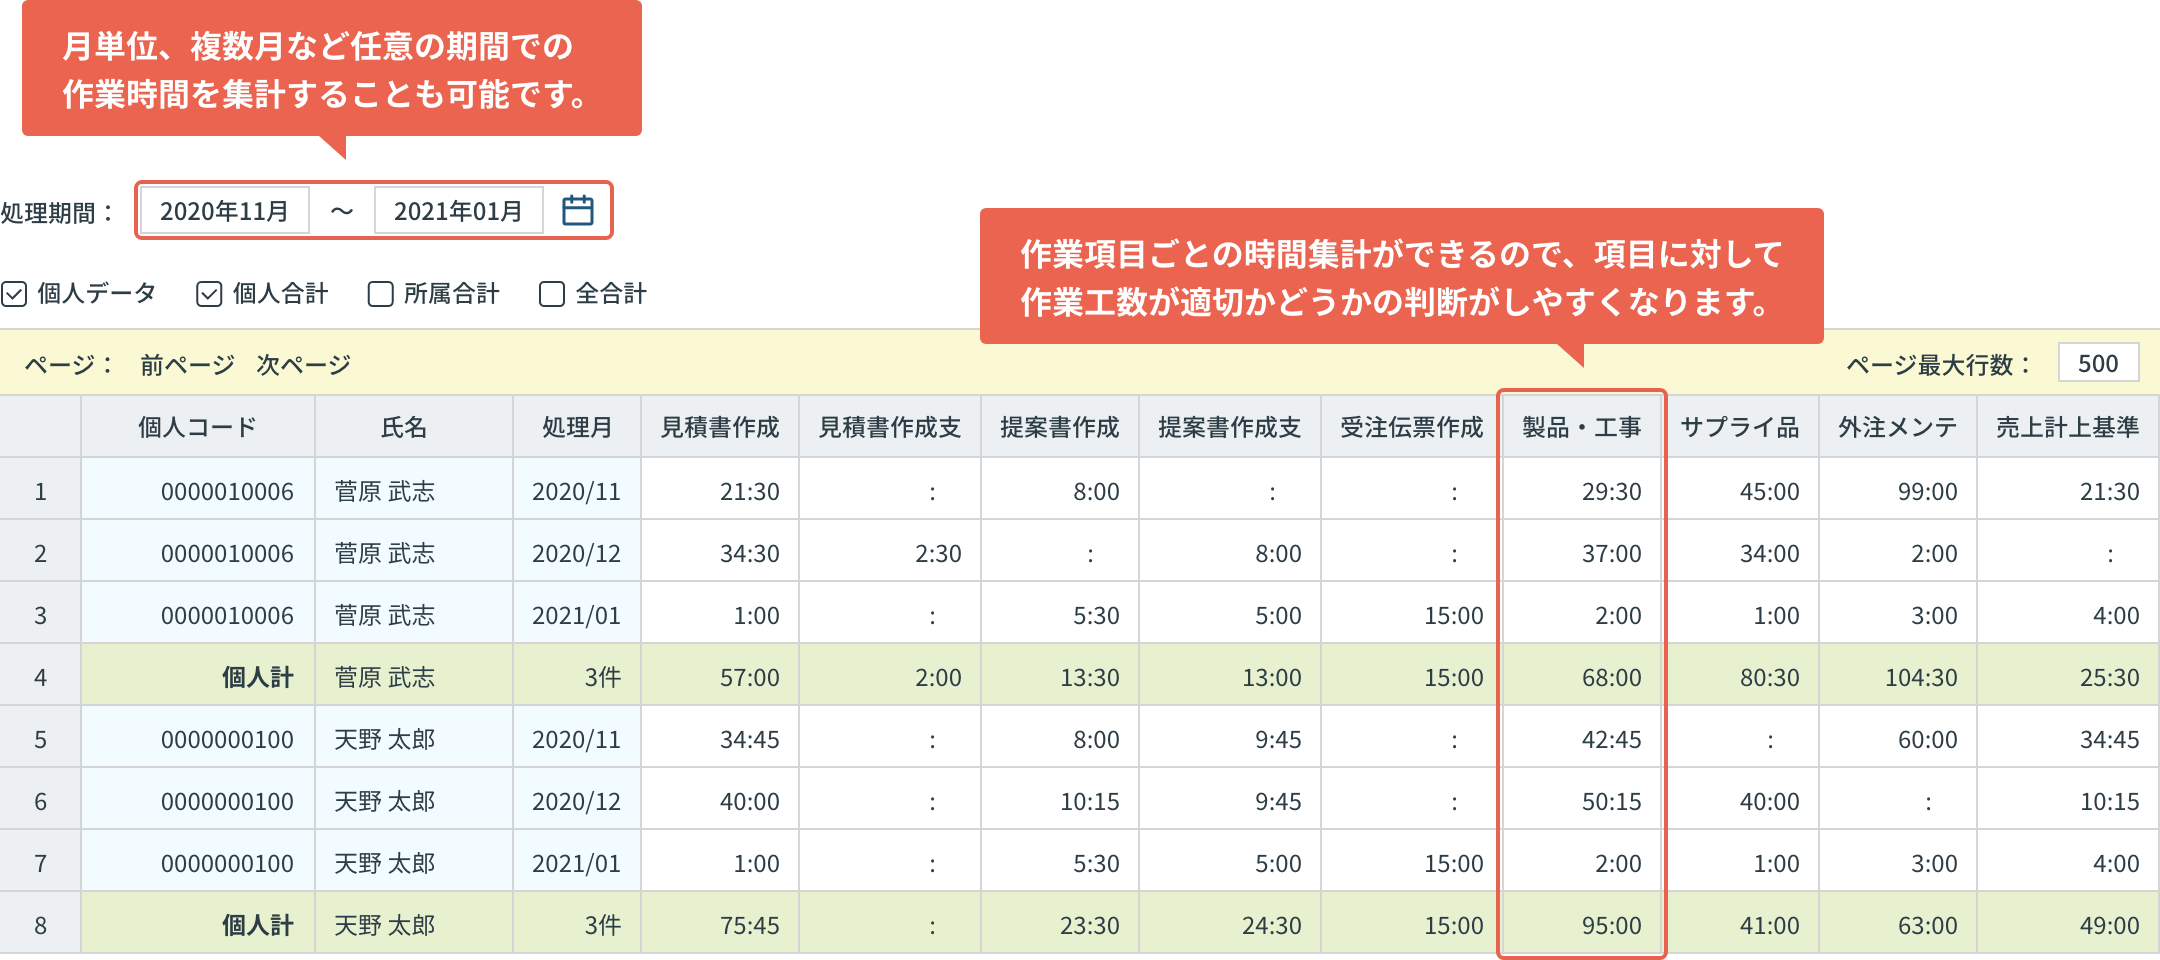The width and height of the screenshot is (2160, 960).
Task: Click the 提案書作成支 column header
Action: (x=1230, y=427)
